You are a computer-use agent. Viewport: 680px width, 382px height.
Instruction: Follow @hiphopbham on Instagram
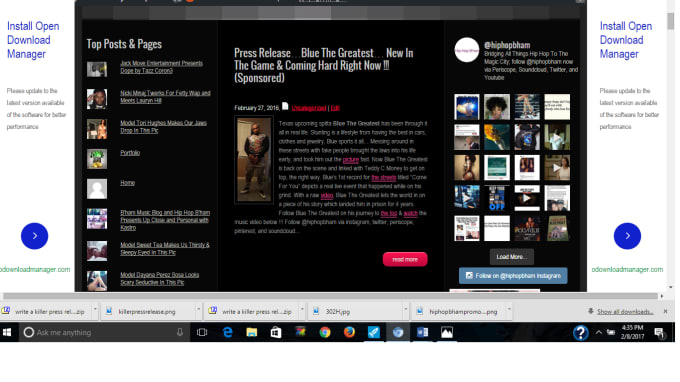click(x=513, y=276)
